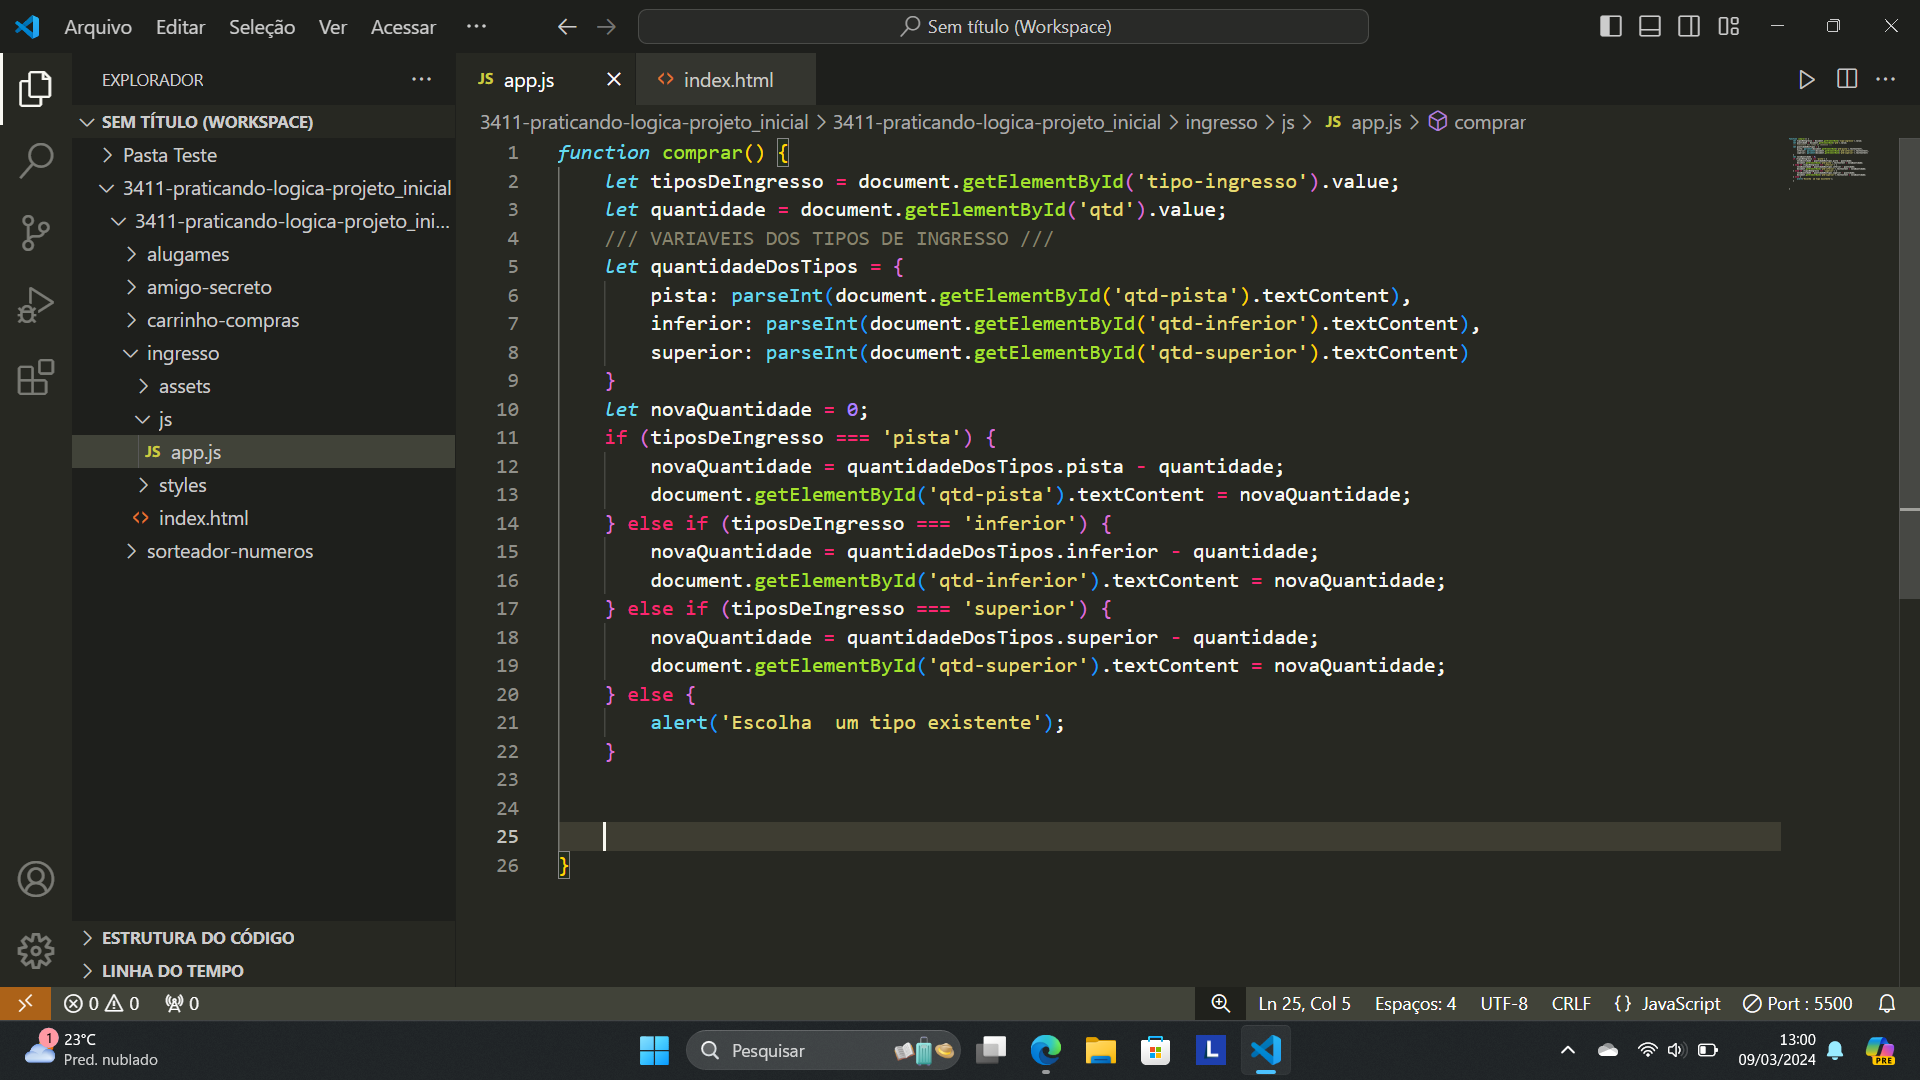
Task: Expand the styles folder
Action: point(264,485)
